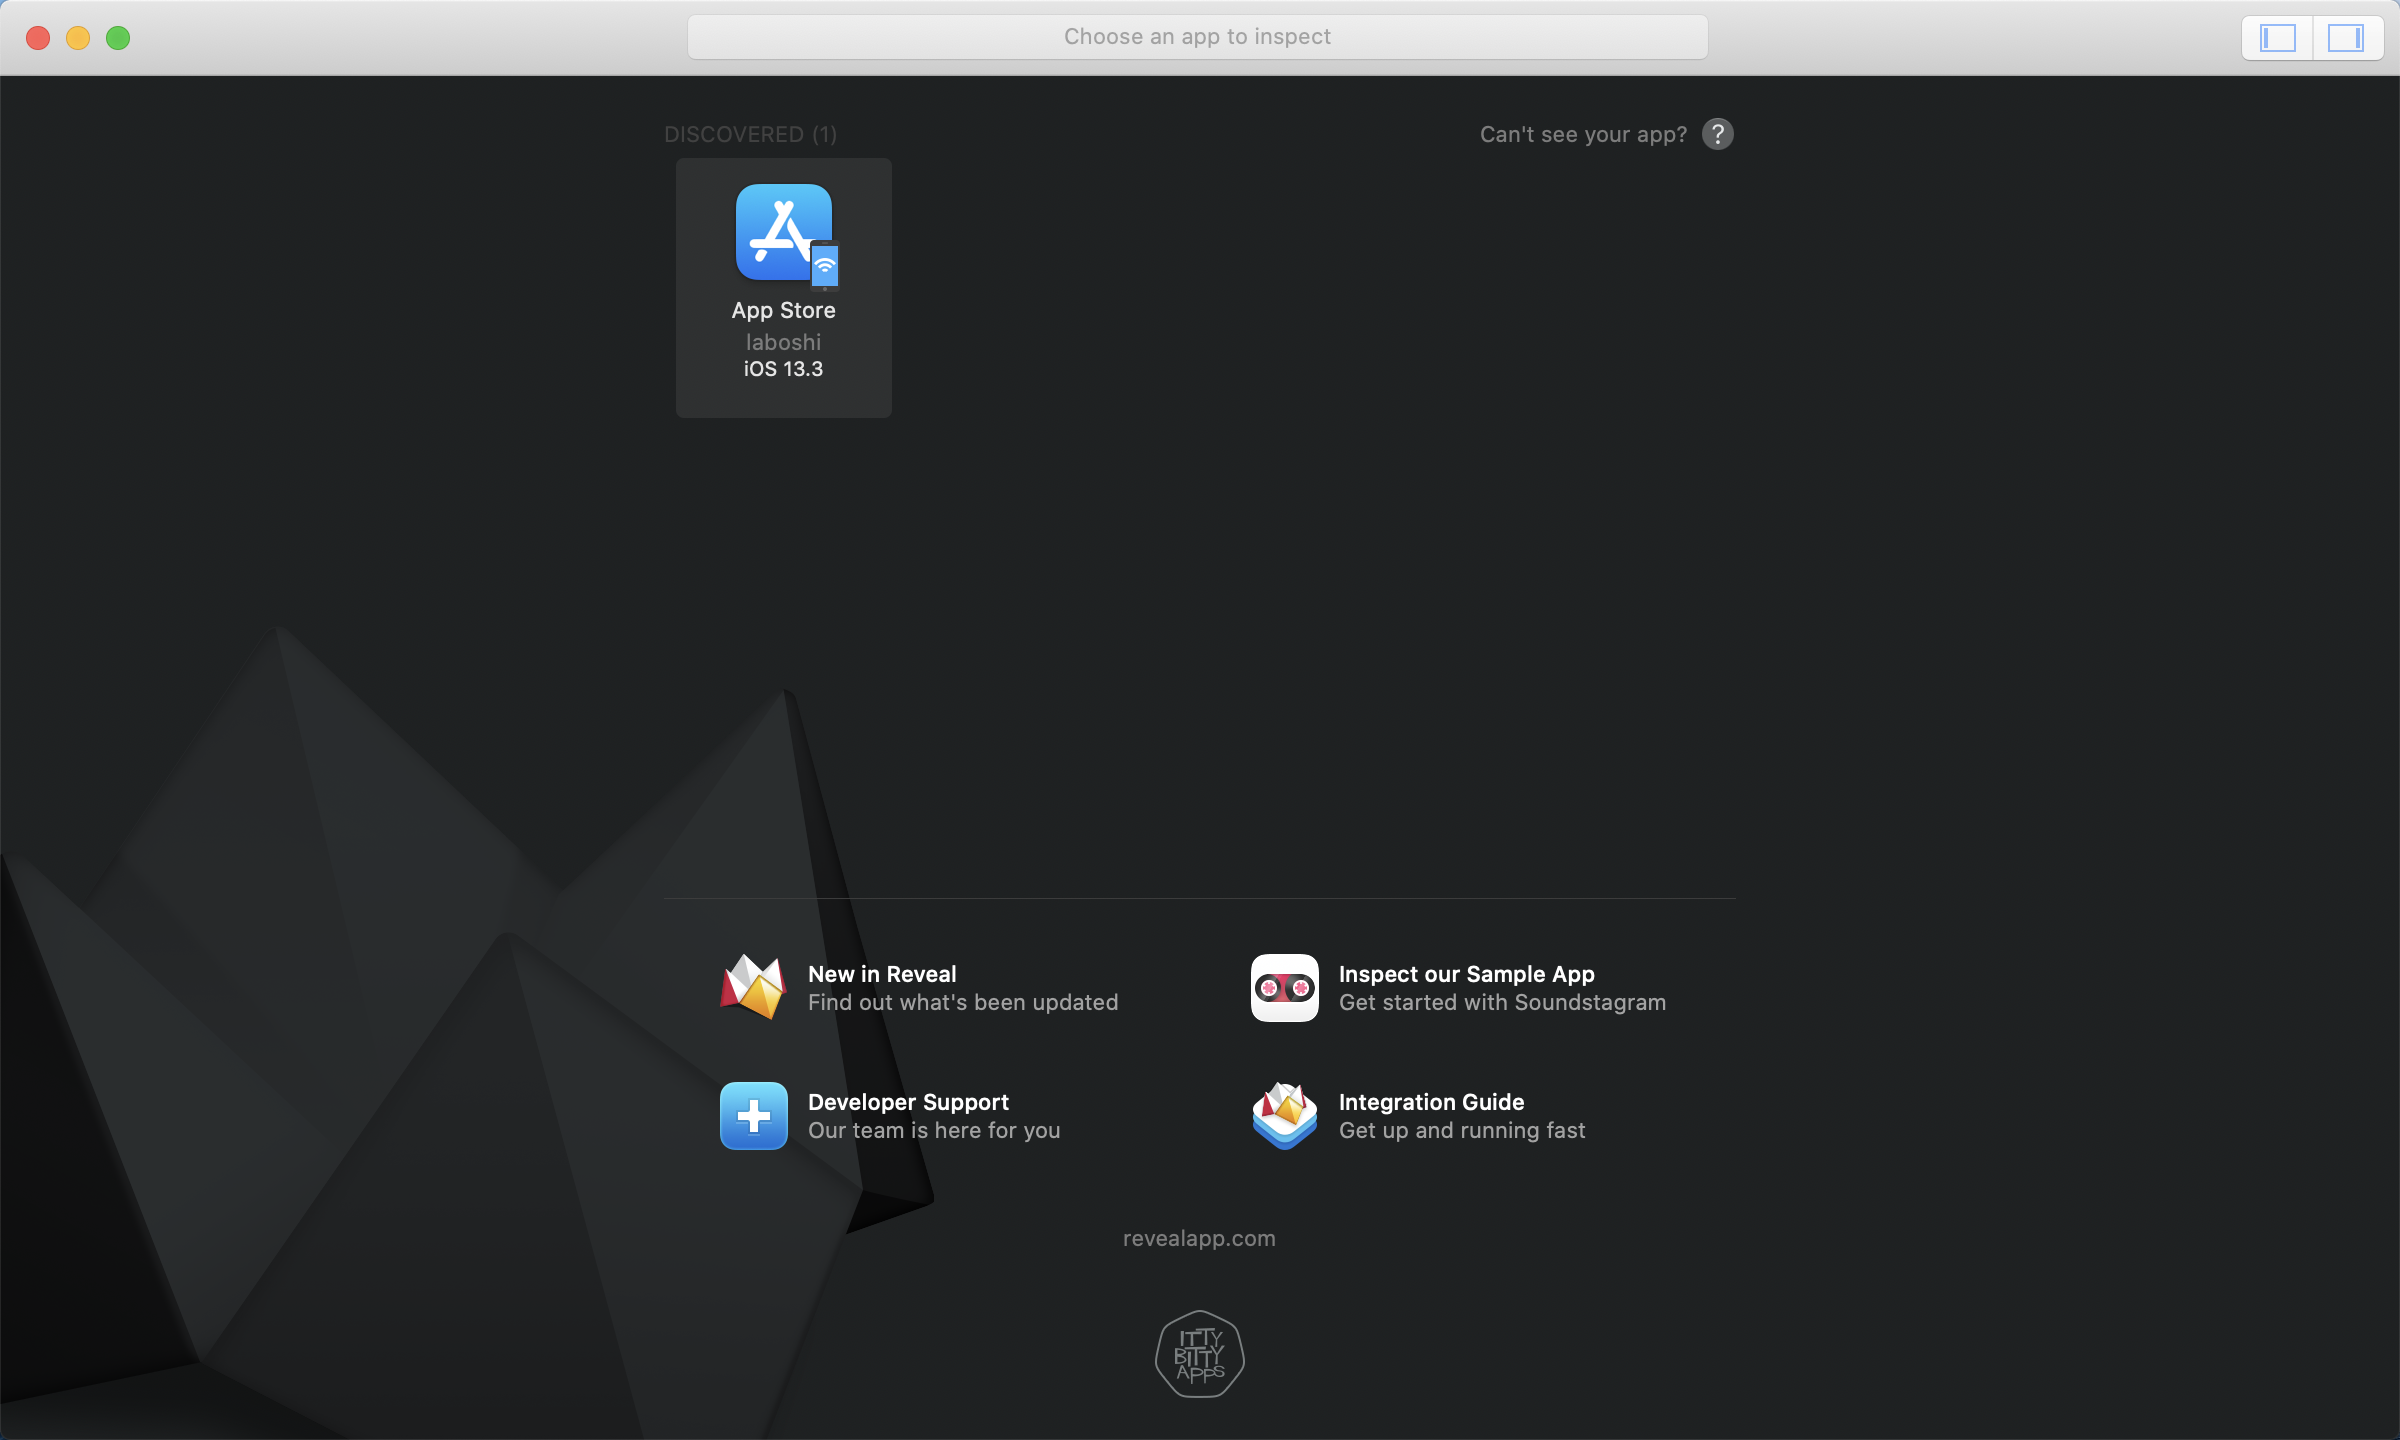Image resolution: width=2400 pixels, height=1440 pixels.
Task: Click the Soundstagram sample app icon
Action: point(1285,988)
